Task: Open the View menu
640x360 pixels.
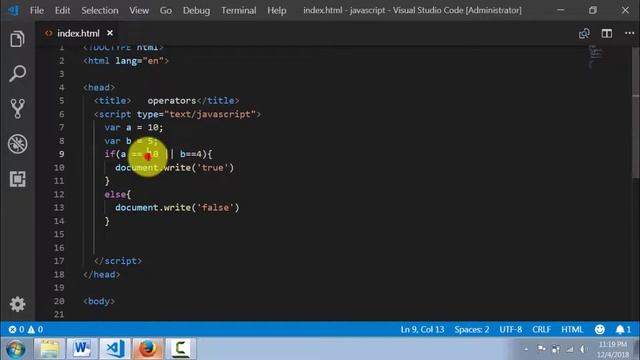Action: (x=139, y=10)
